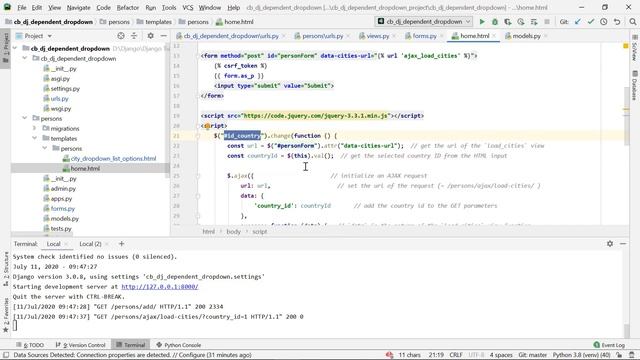Hide the Project panel
The image size is (640, 360).
click(x=163, y=36)
